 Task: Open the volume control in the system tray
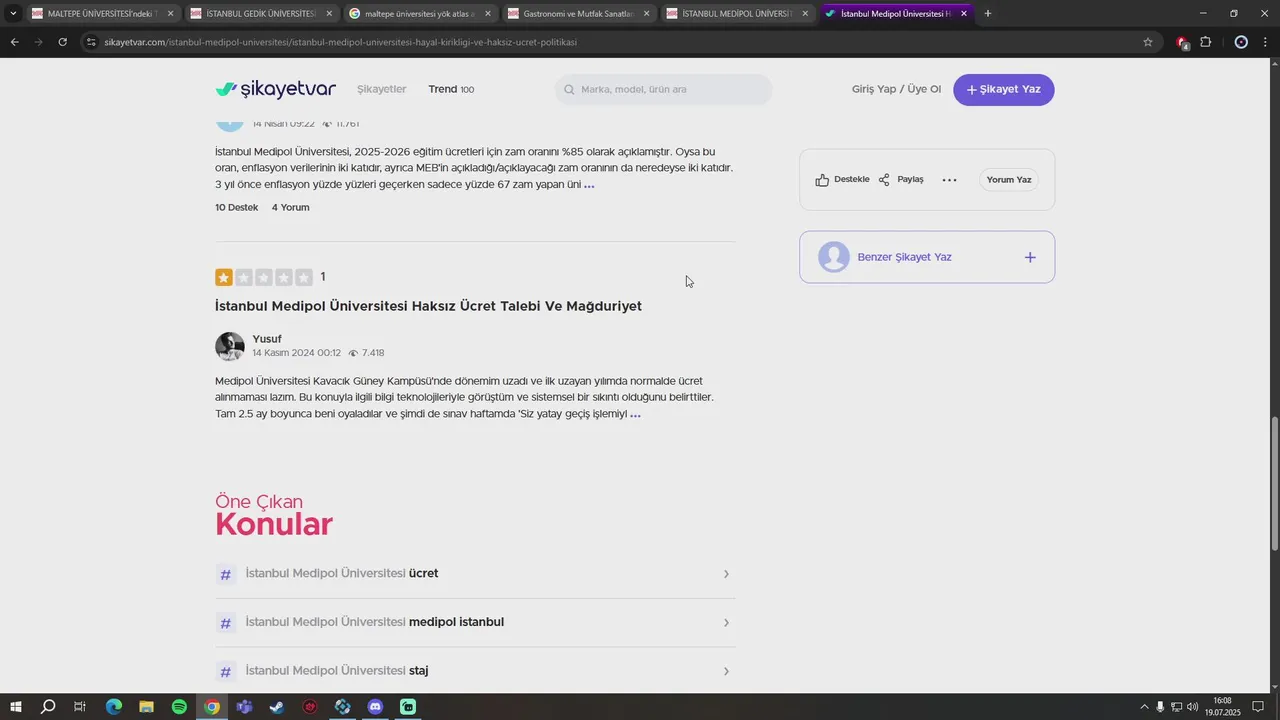pyautogui.click(x=1192, y=707)
